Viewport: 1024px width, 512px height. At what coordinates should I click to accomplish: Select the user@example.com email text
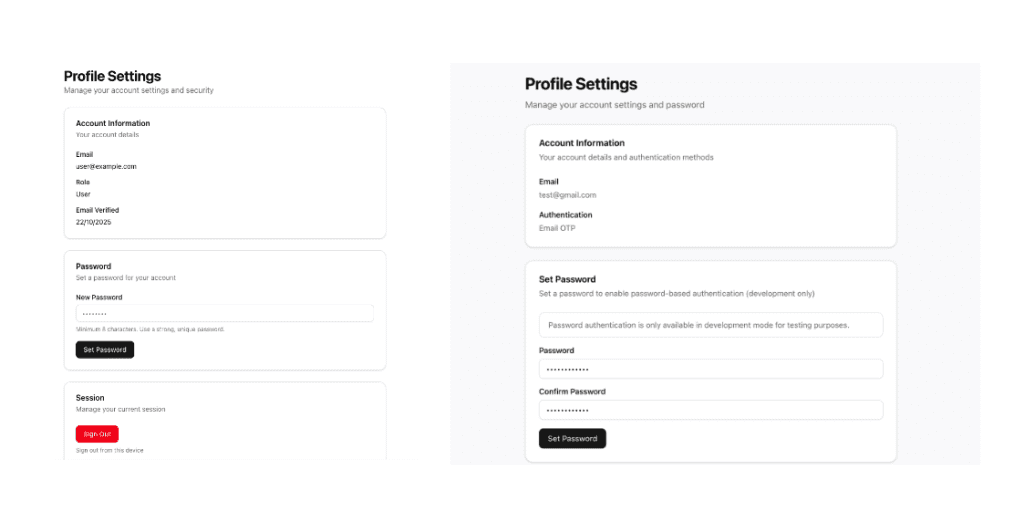point(106,166)
